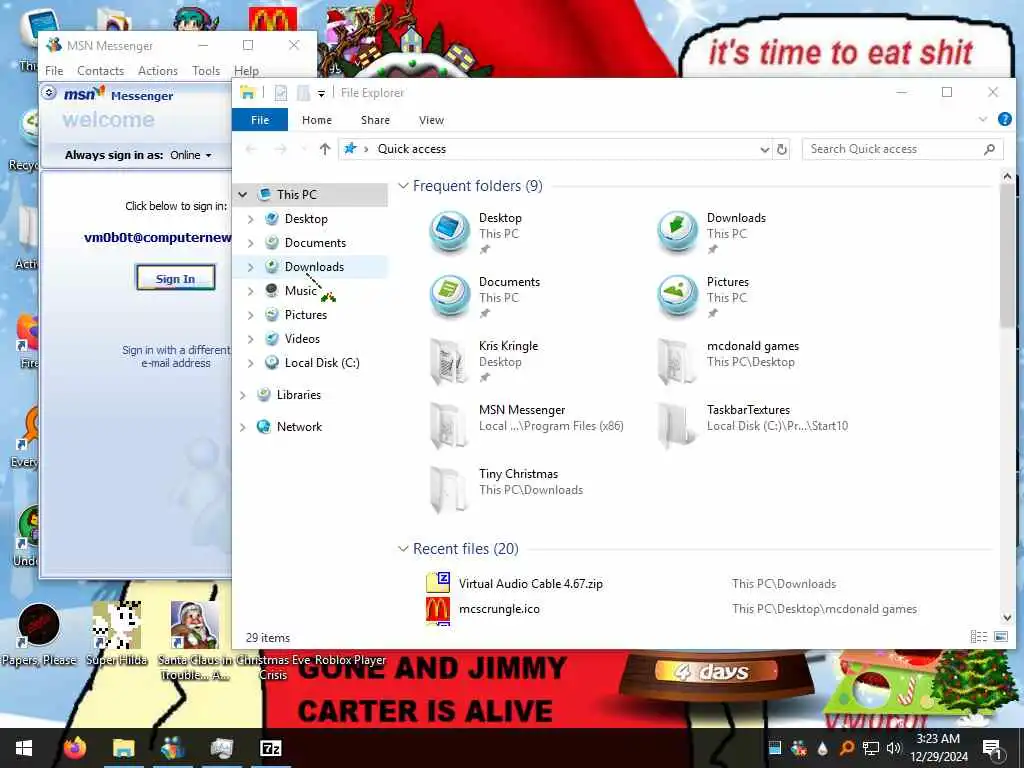Open MSN Messenger Tools menu

(206, 71)
